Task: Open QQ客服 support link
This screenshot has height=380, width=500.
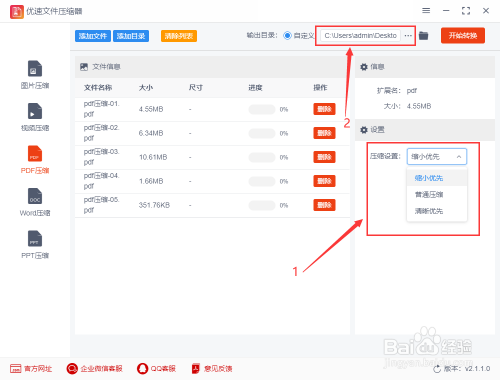Action: coord(156,368)
